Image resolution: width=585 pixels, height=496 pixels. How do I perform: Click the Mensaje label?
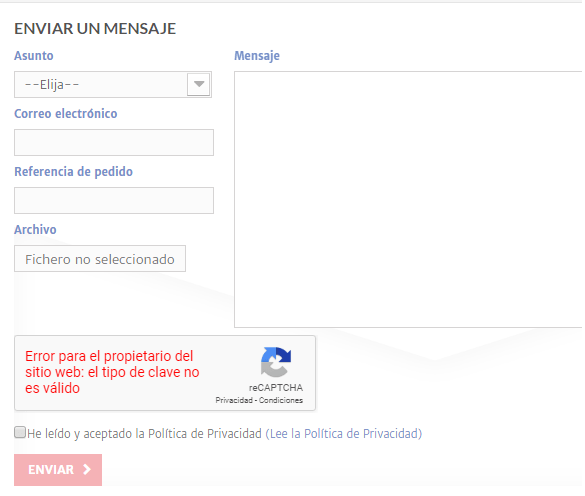(257, 56)
